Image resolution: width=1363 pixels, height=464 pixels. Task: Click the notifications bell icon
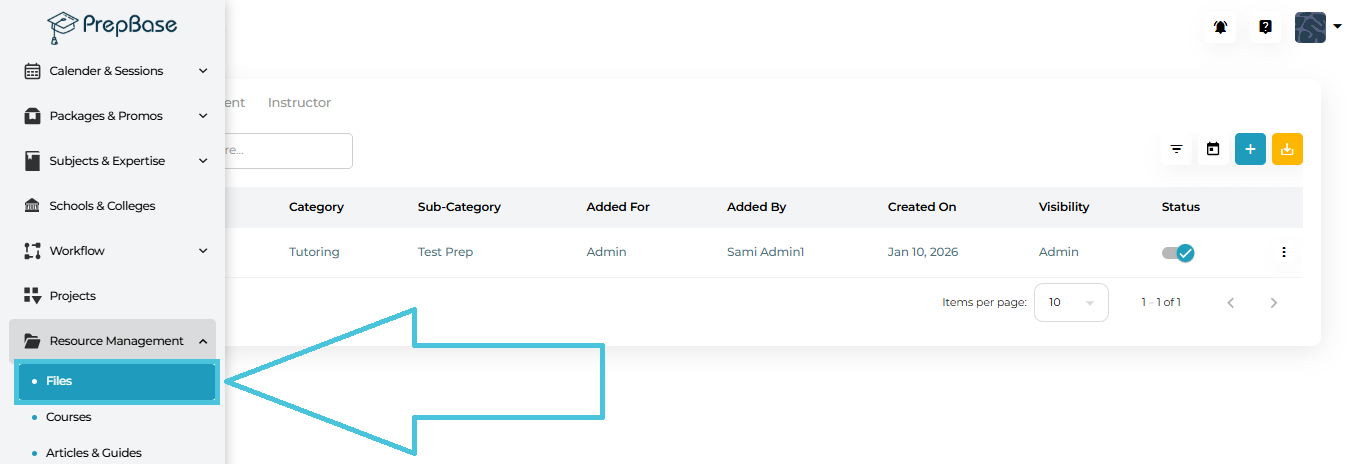tap(1220, 27)
